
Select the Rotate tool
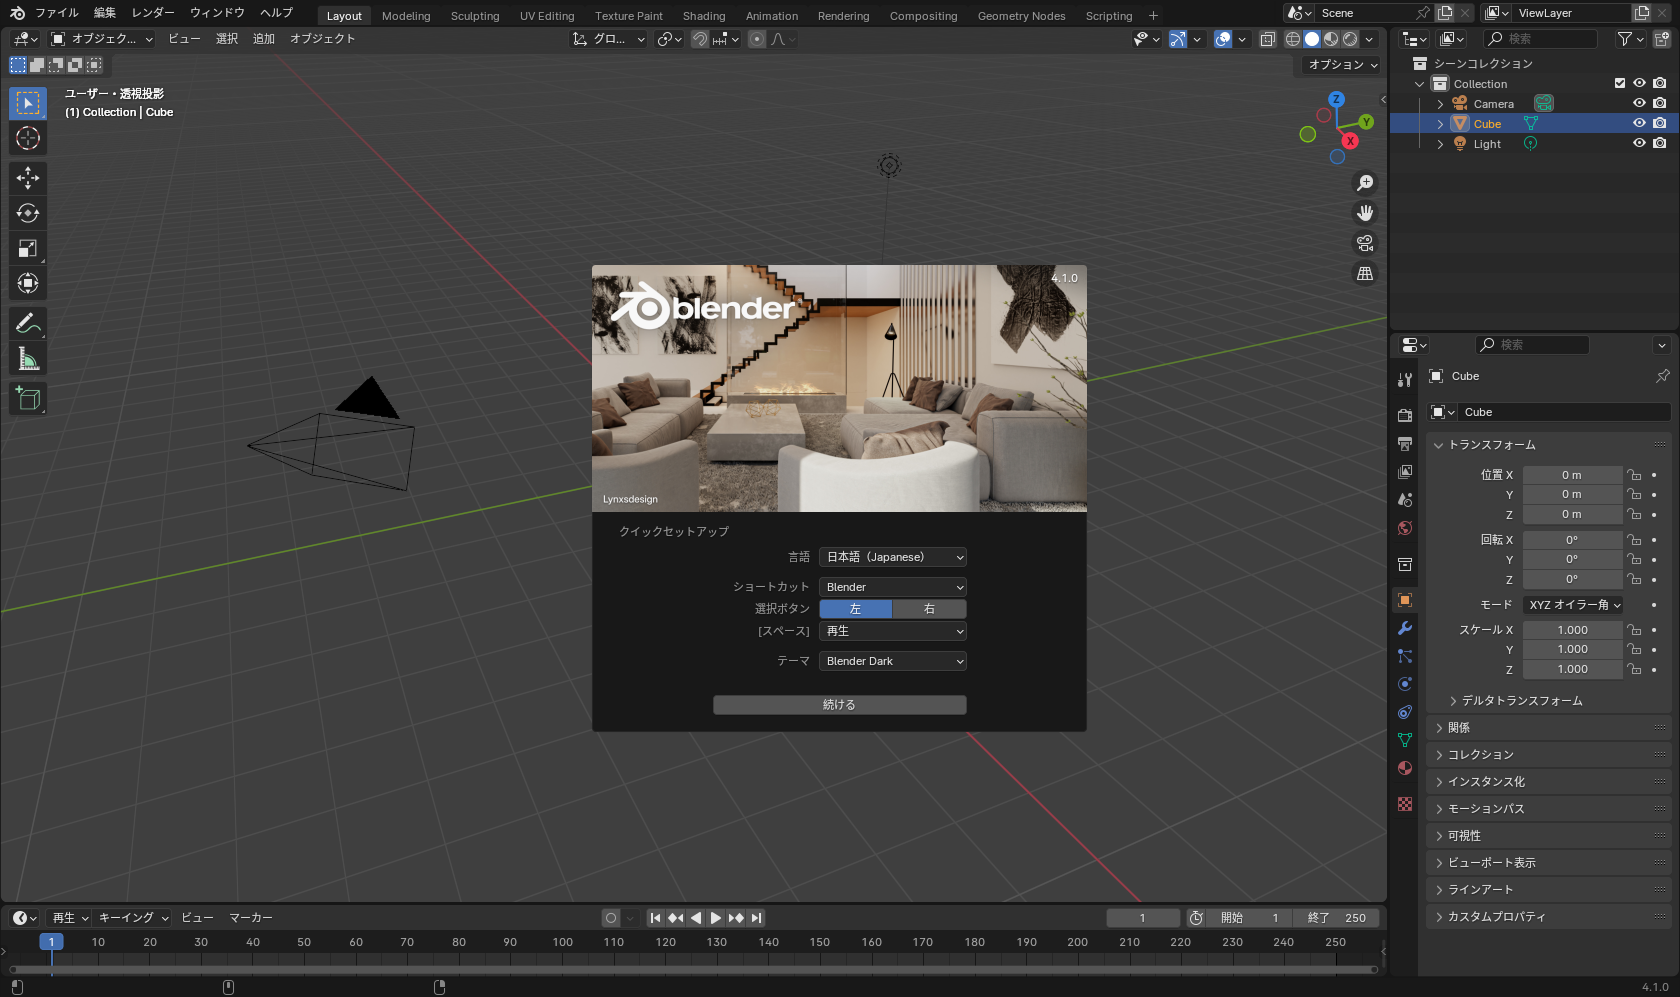pos(27,213)
